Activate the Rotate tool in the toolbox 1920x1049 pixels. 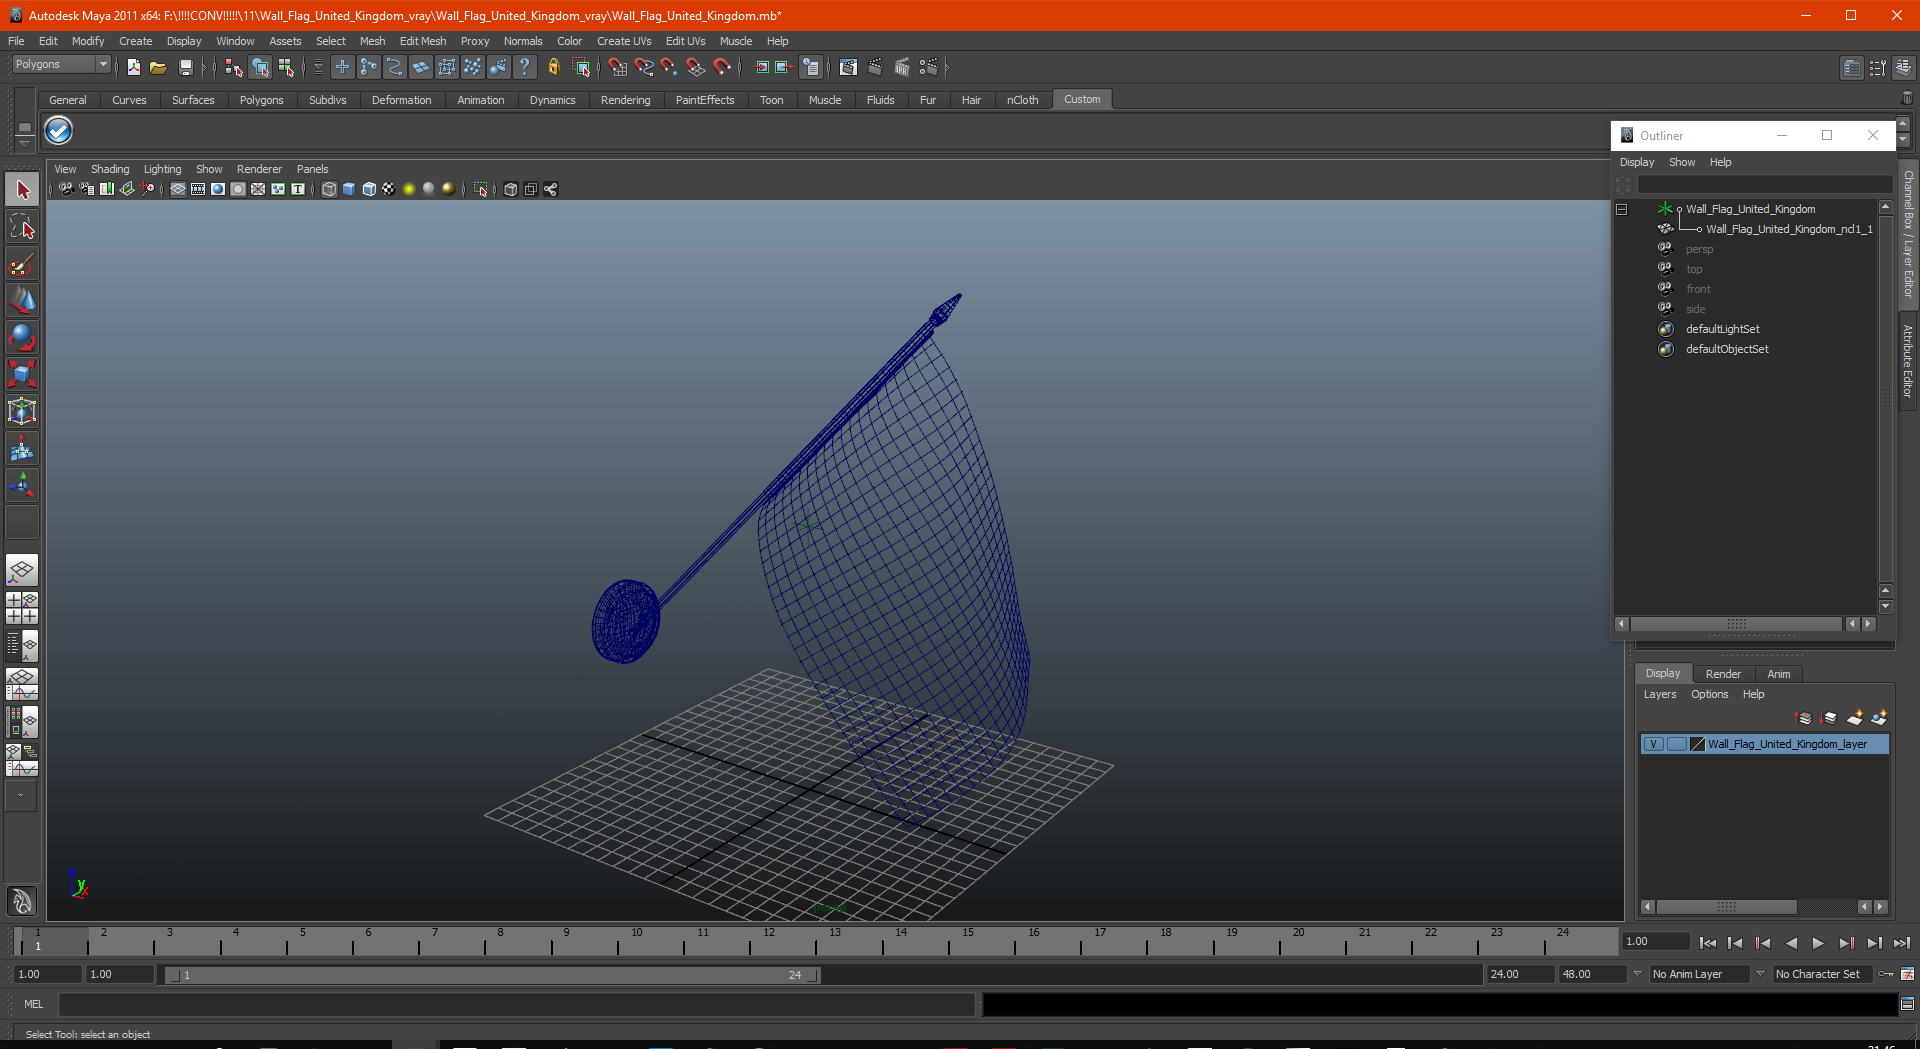coord(22,338)
